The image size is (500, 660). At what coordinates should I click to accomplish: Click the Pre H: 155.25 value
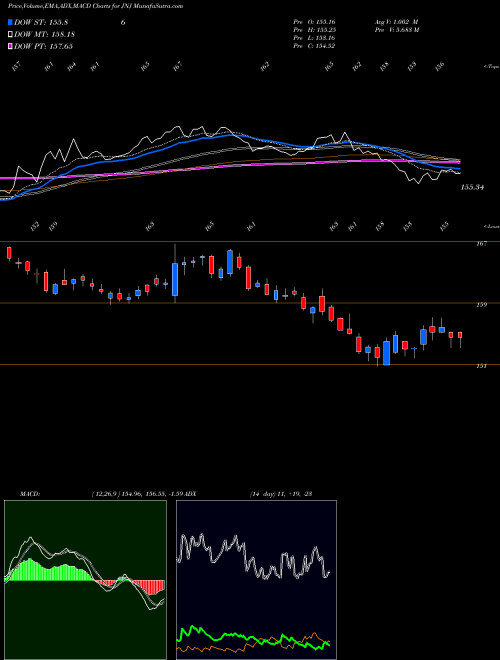coord(314,30)
